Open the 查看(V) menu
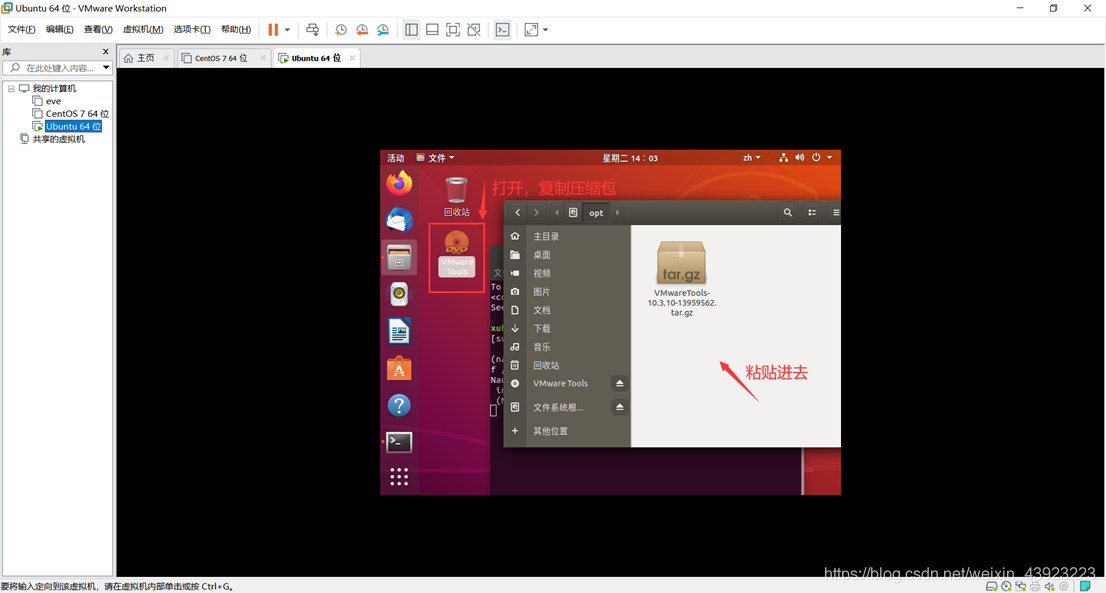 [x=98, y=30]
